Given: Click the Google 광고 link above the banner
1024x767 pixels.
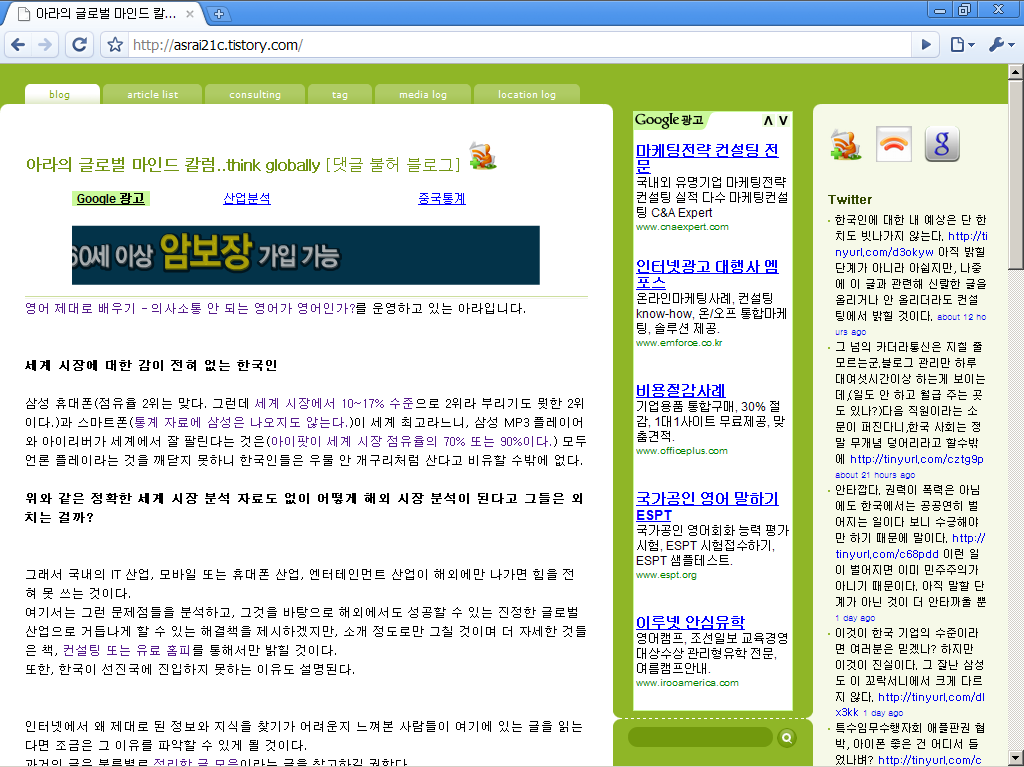Looking at the screenshot, I should (x=110, y=199).
